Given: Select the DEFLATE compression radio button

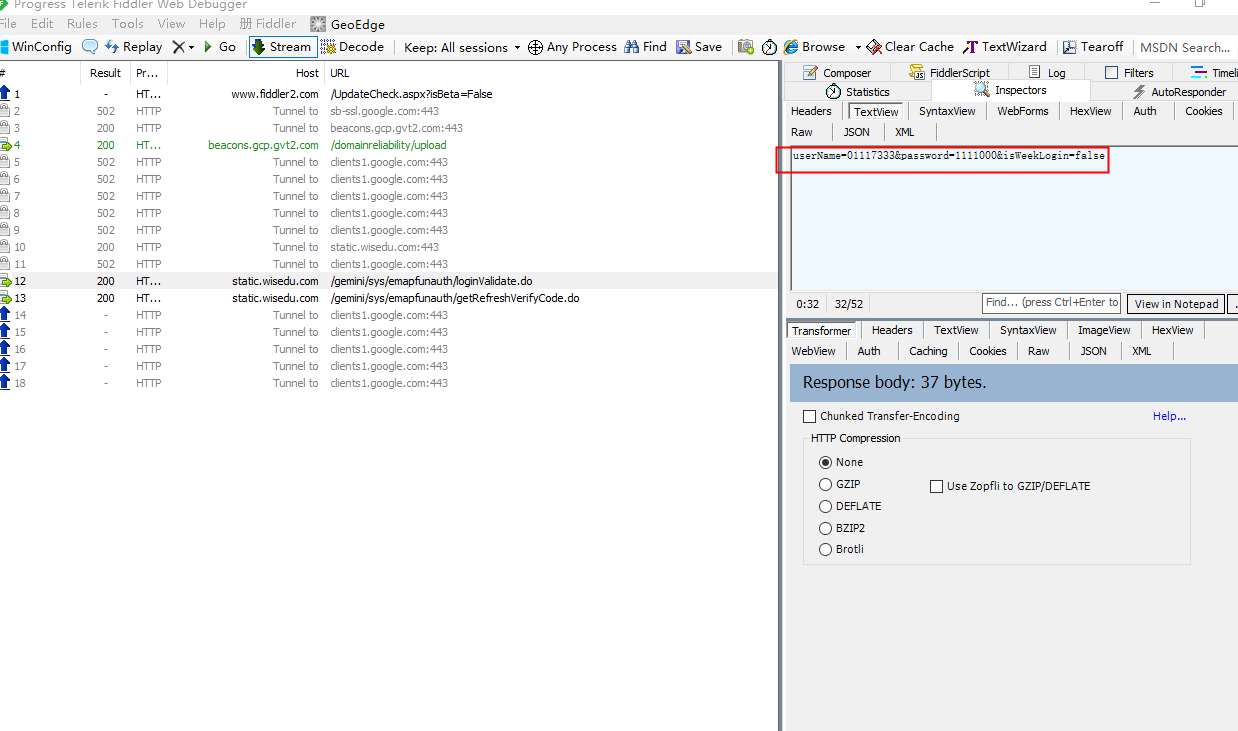Looking at the screenshot, I should pos(825,506).
